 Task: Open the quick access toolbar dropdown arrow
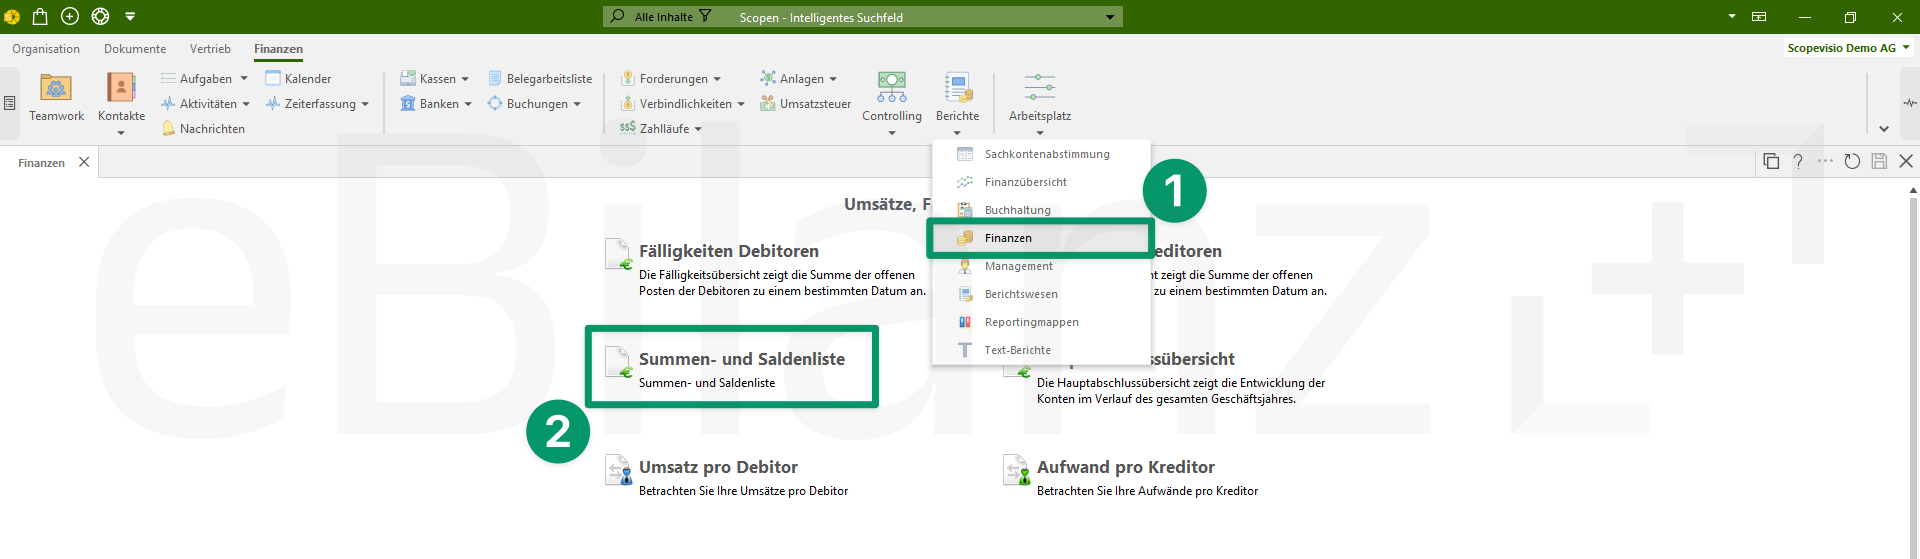(130, 16)
